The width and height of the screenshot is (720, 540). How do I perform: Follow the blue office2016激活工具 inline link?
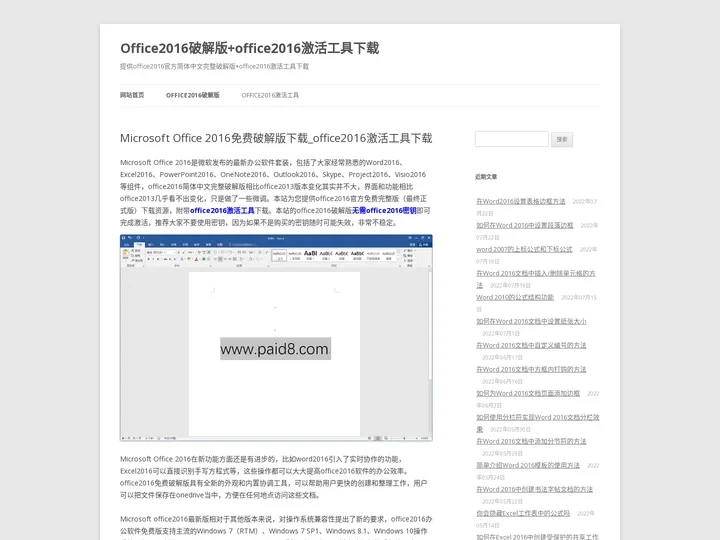tap(222, 210)
